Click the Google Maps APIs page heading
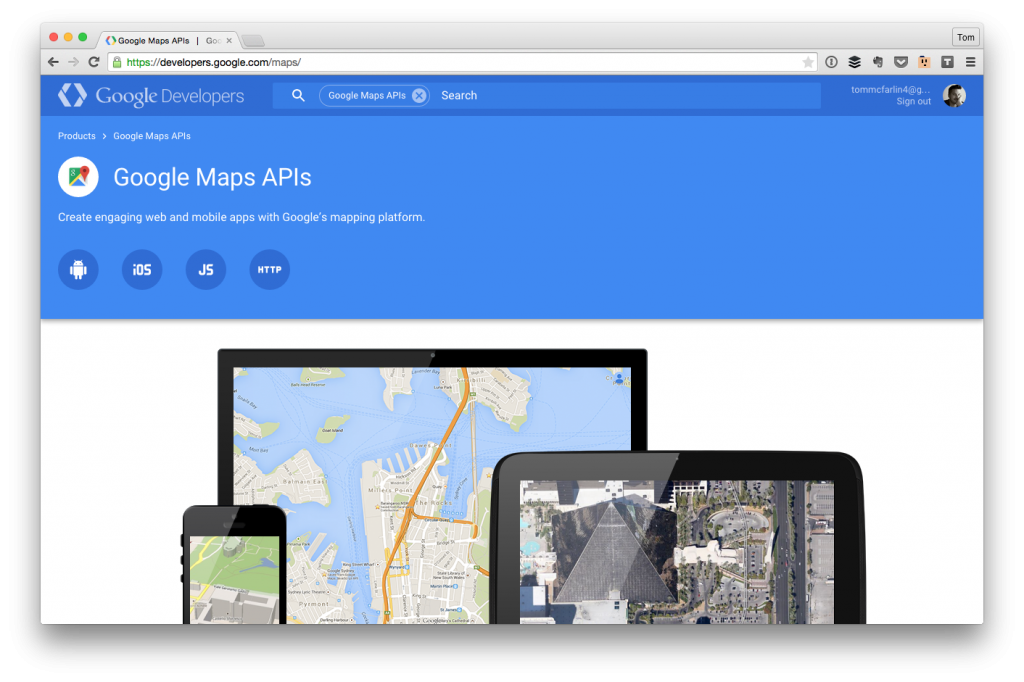 212,177
